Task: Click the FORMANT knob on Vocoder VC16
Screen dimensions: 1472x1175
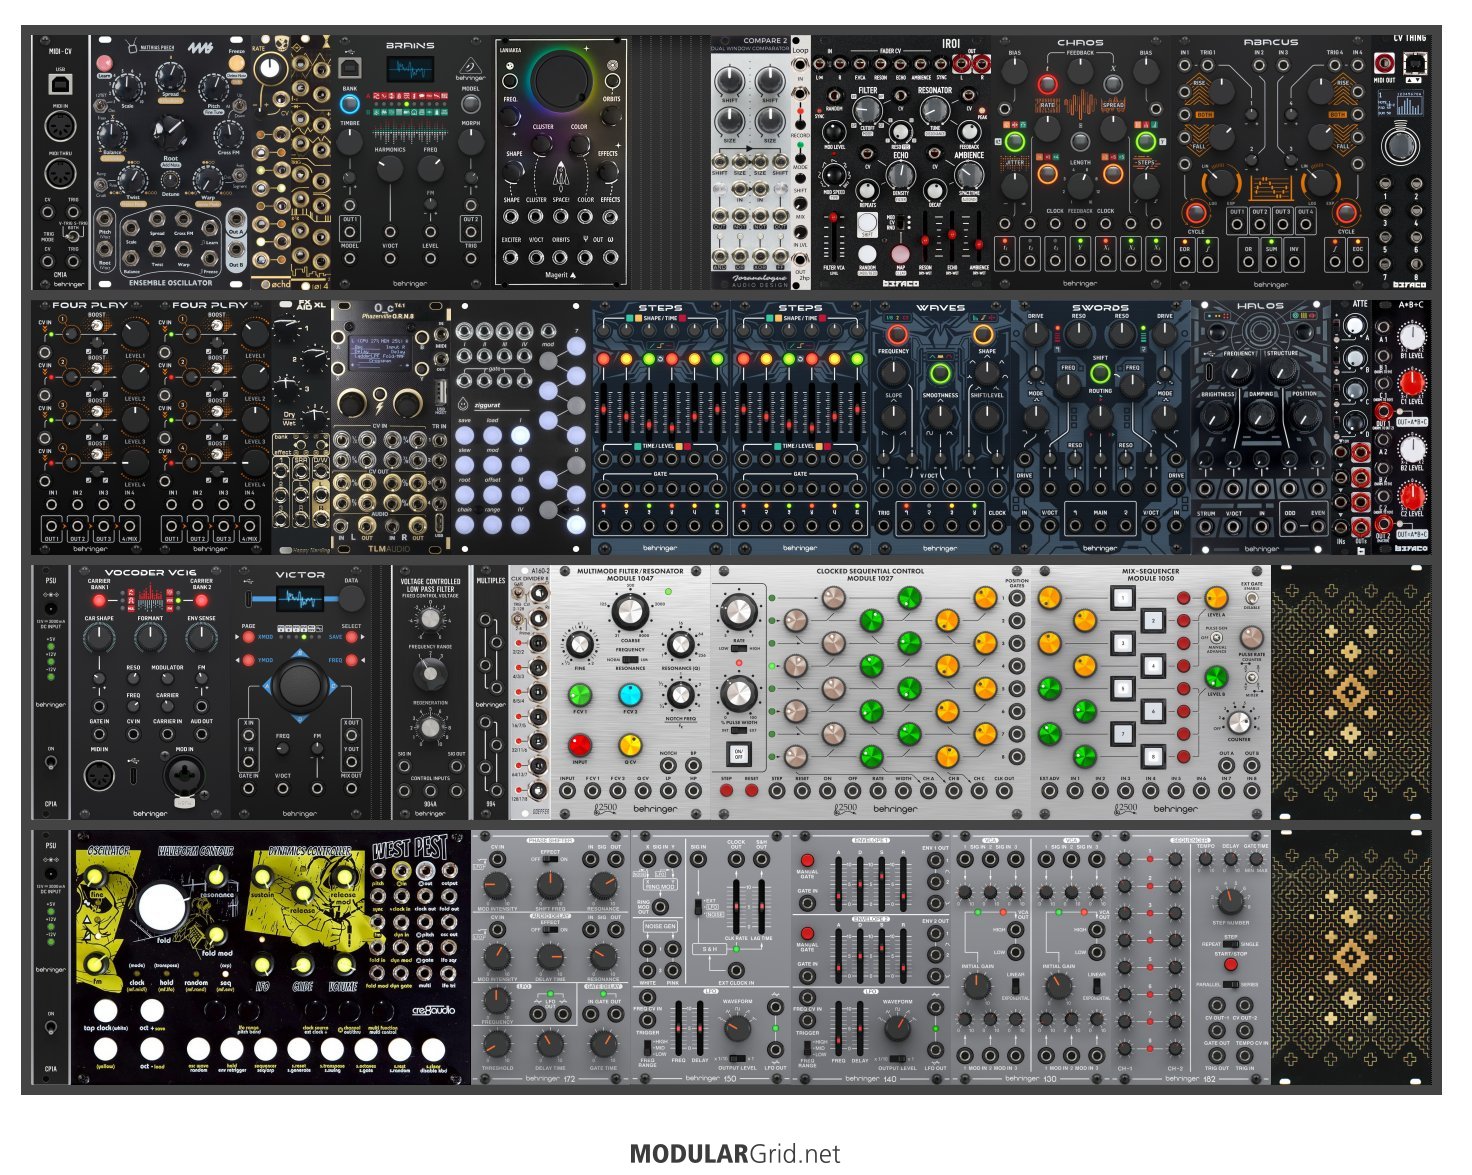Action: (x=150, y=637)
